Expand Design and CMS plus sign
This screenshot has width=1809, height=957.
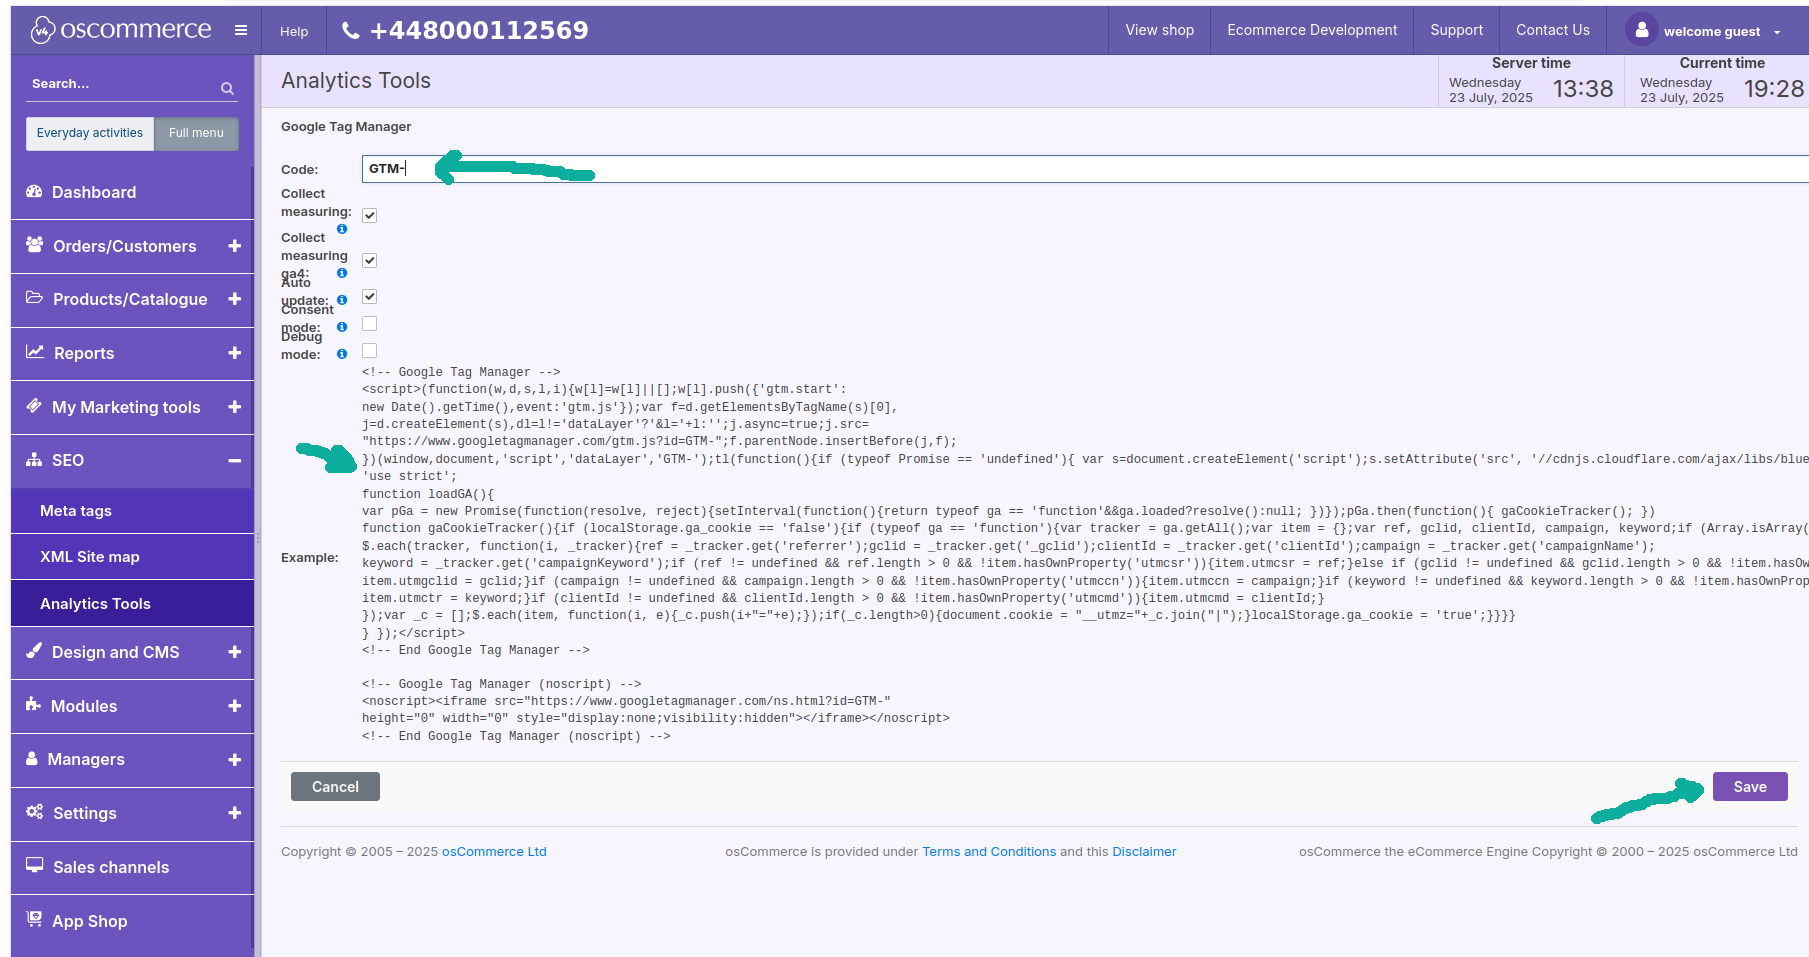point(235,652)
